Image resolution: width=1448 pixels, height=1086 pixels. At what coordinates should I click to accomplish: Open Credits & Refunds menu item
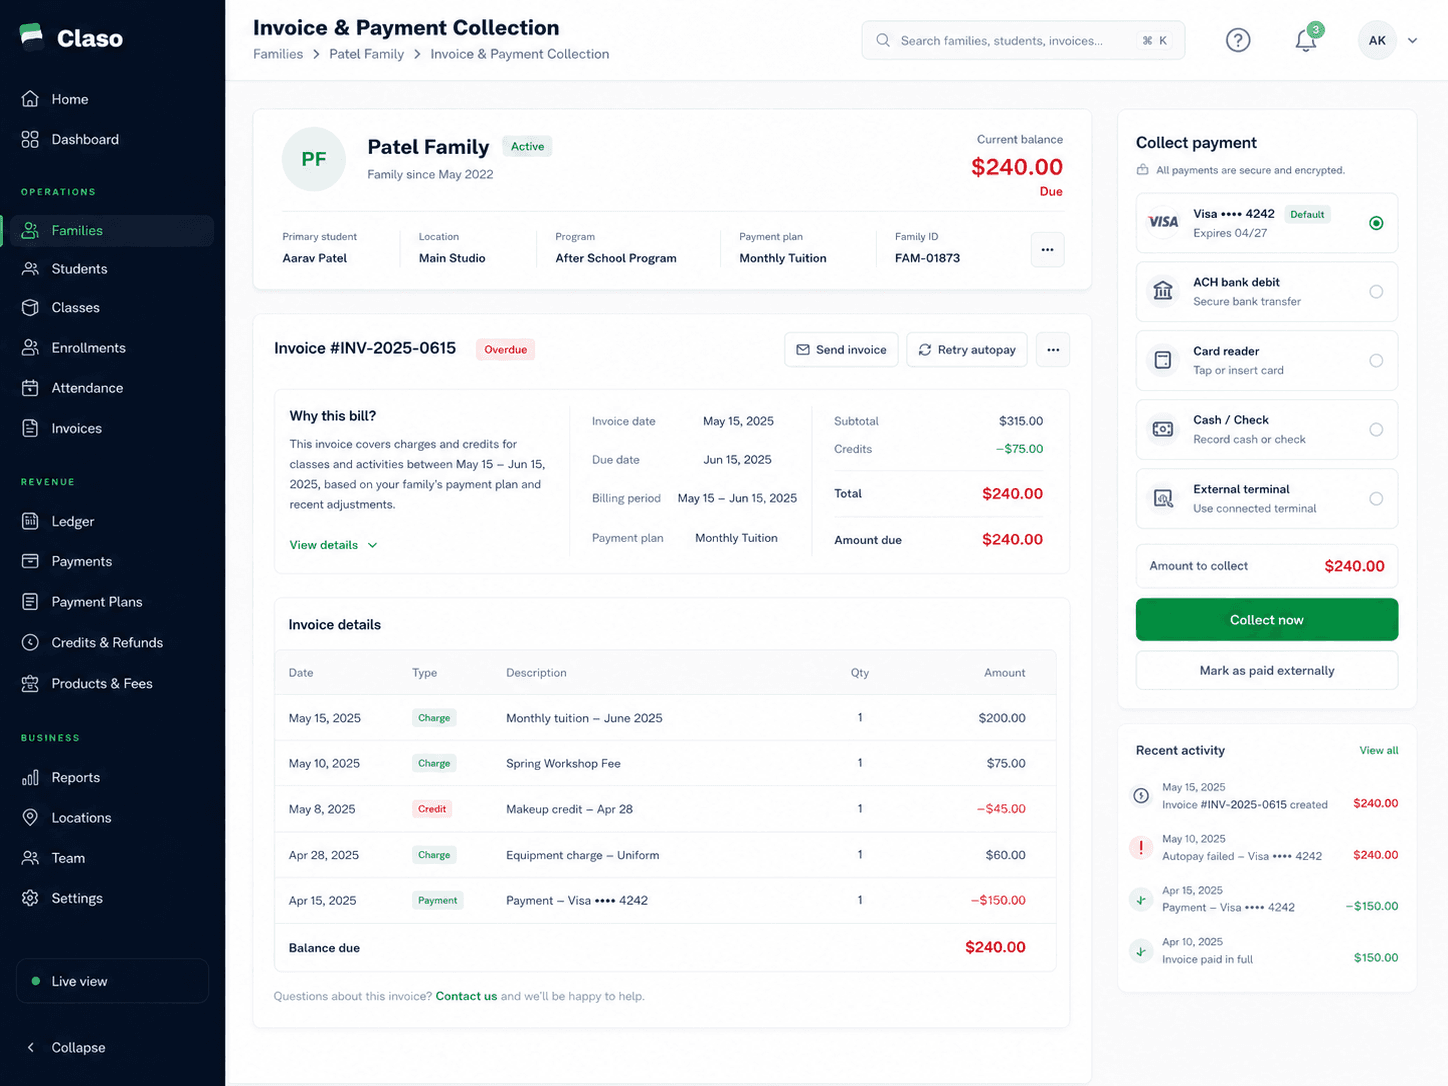point(107,643)
